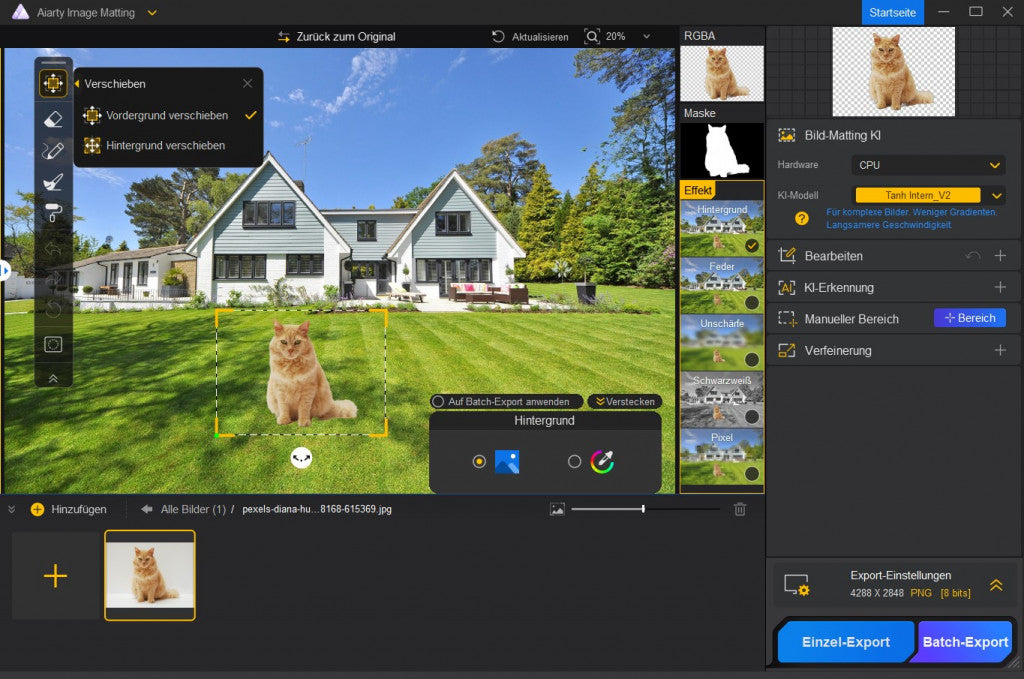The height and width of the screenshot is (679, 1024).
Task: Select color background radio option
Action: [x=574, y=461]
